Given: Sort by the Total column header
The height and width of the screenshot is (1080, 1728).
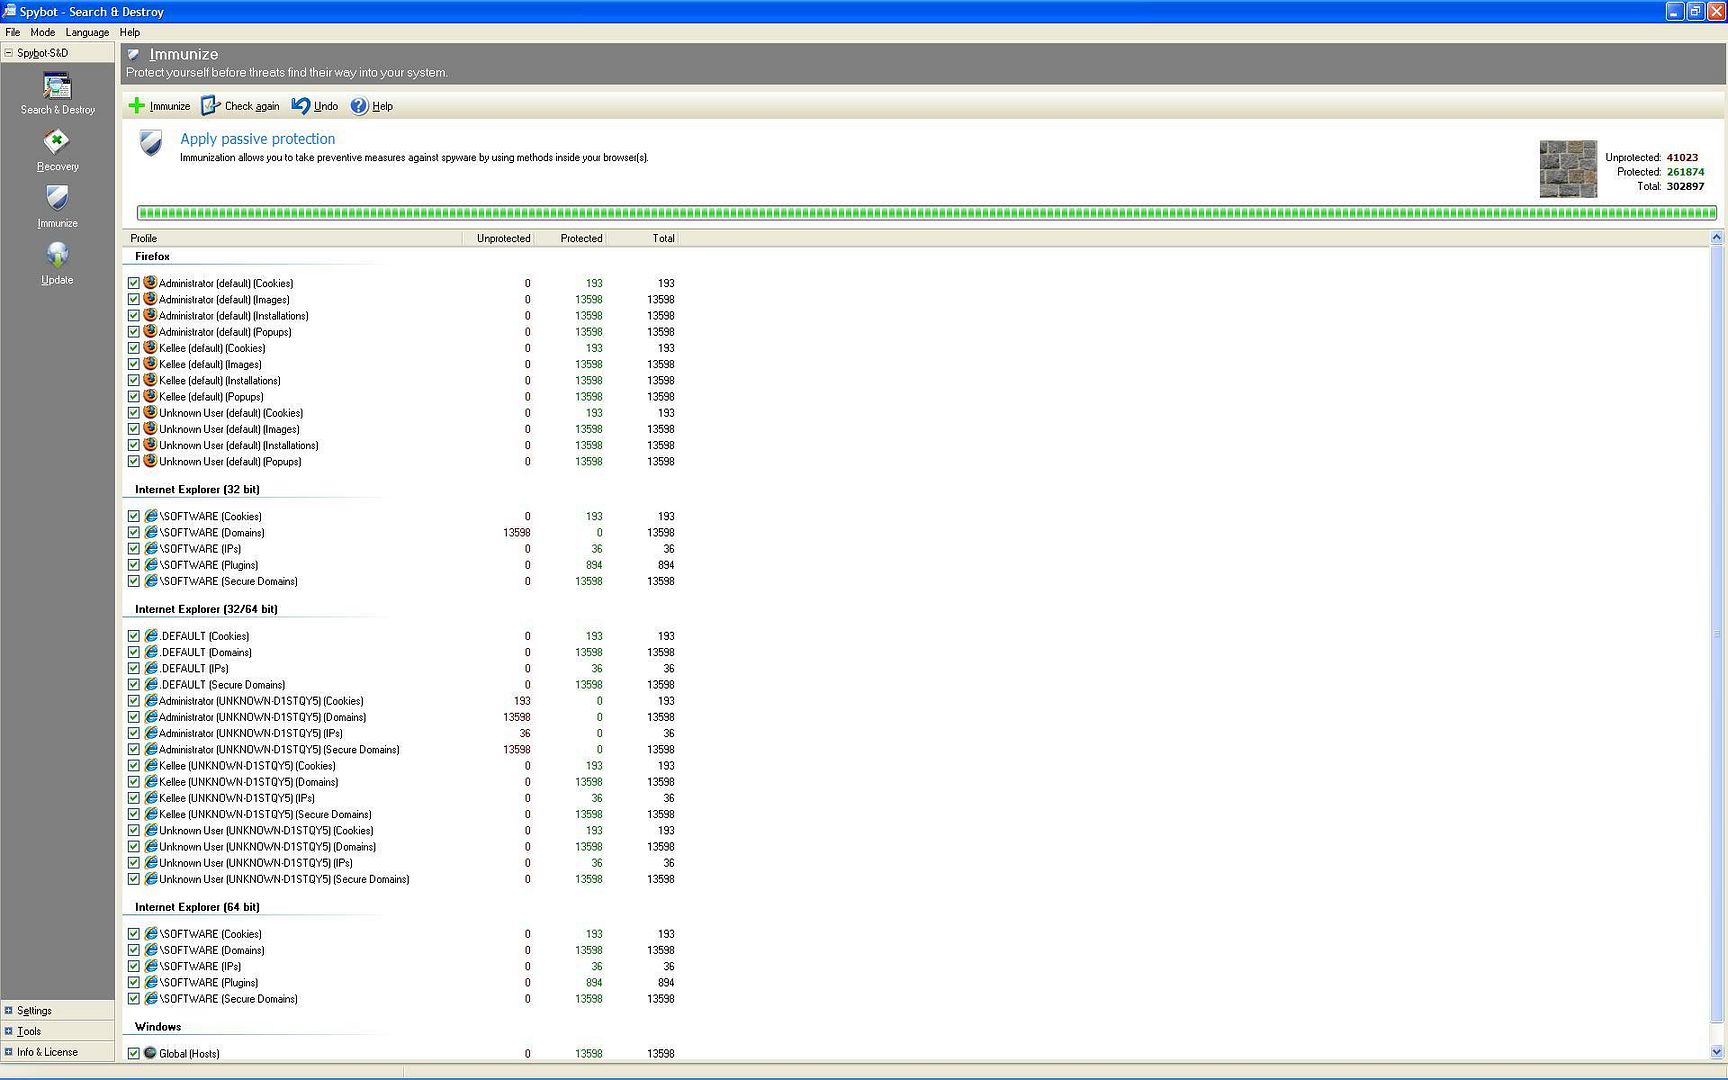Looking at the screenshot, I should (643, 238).
